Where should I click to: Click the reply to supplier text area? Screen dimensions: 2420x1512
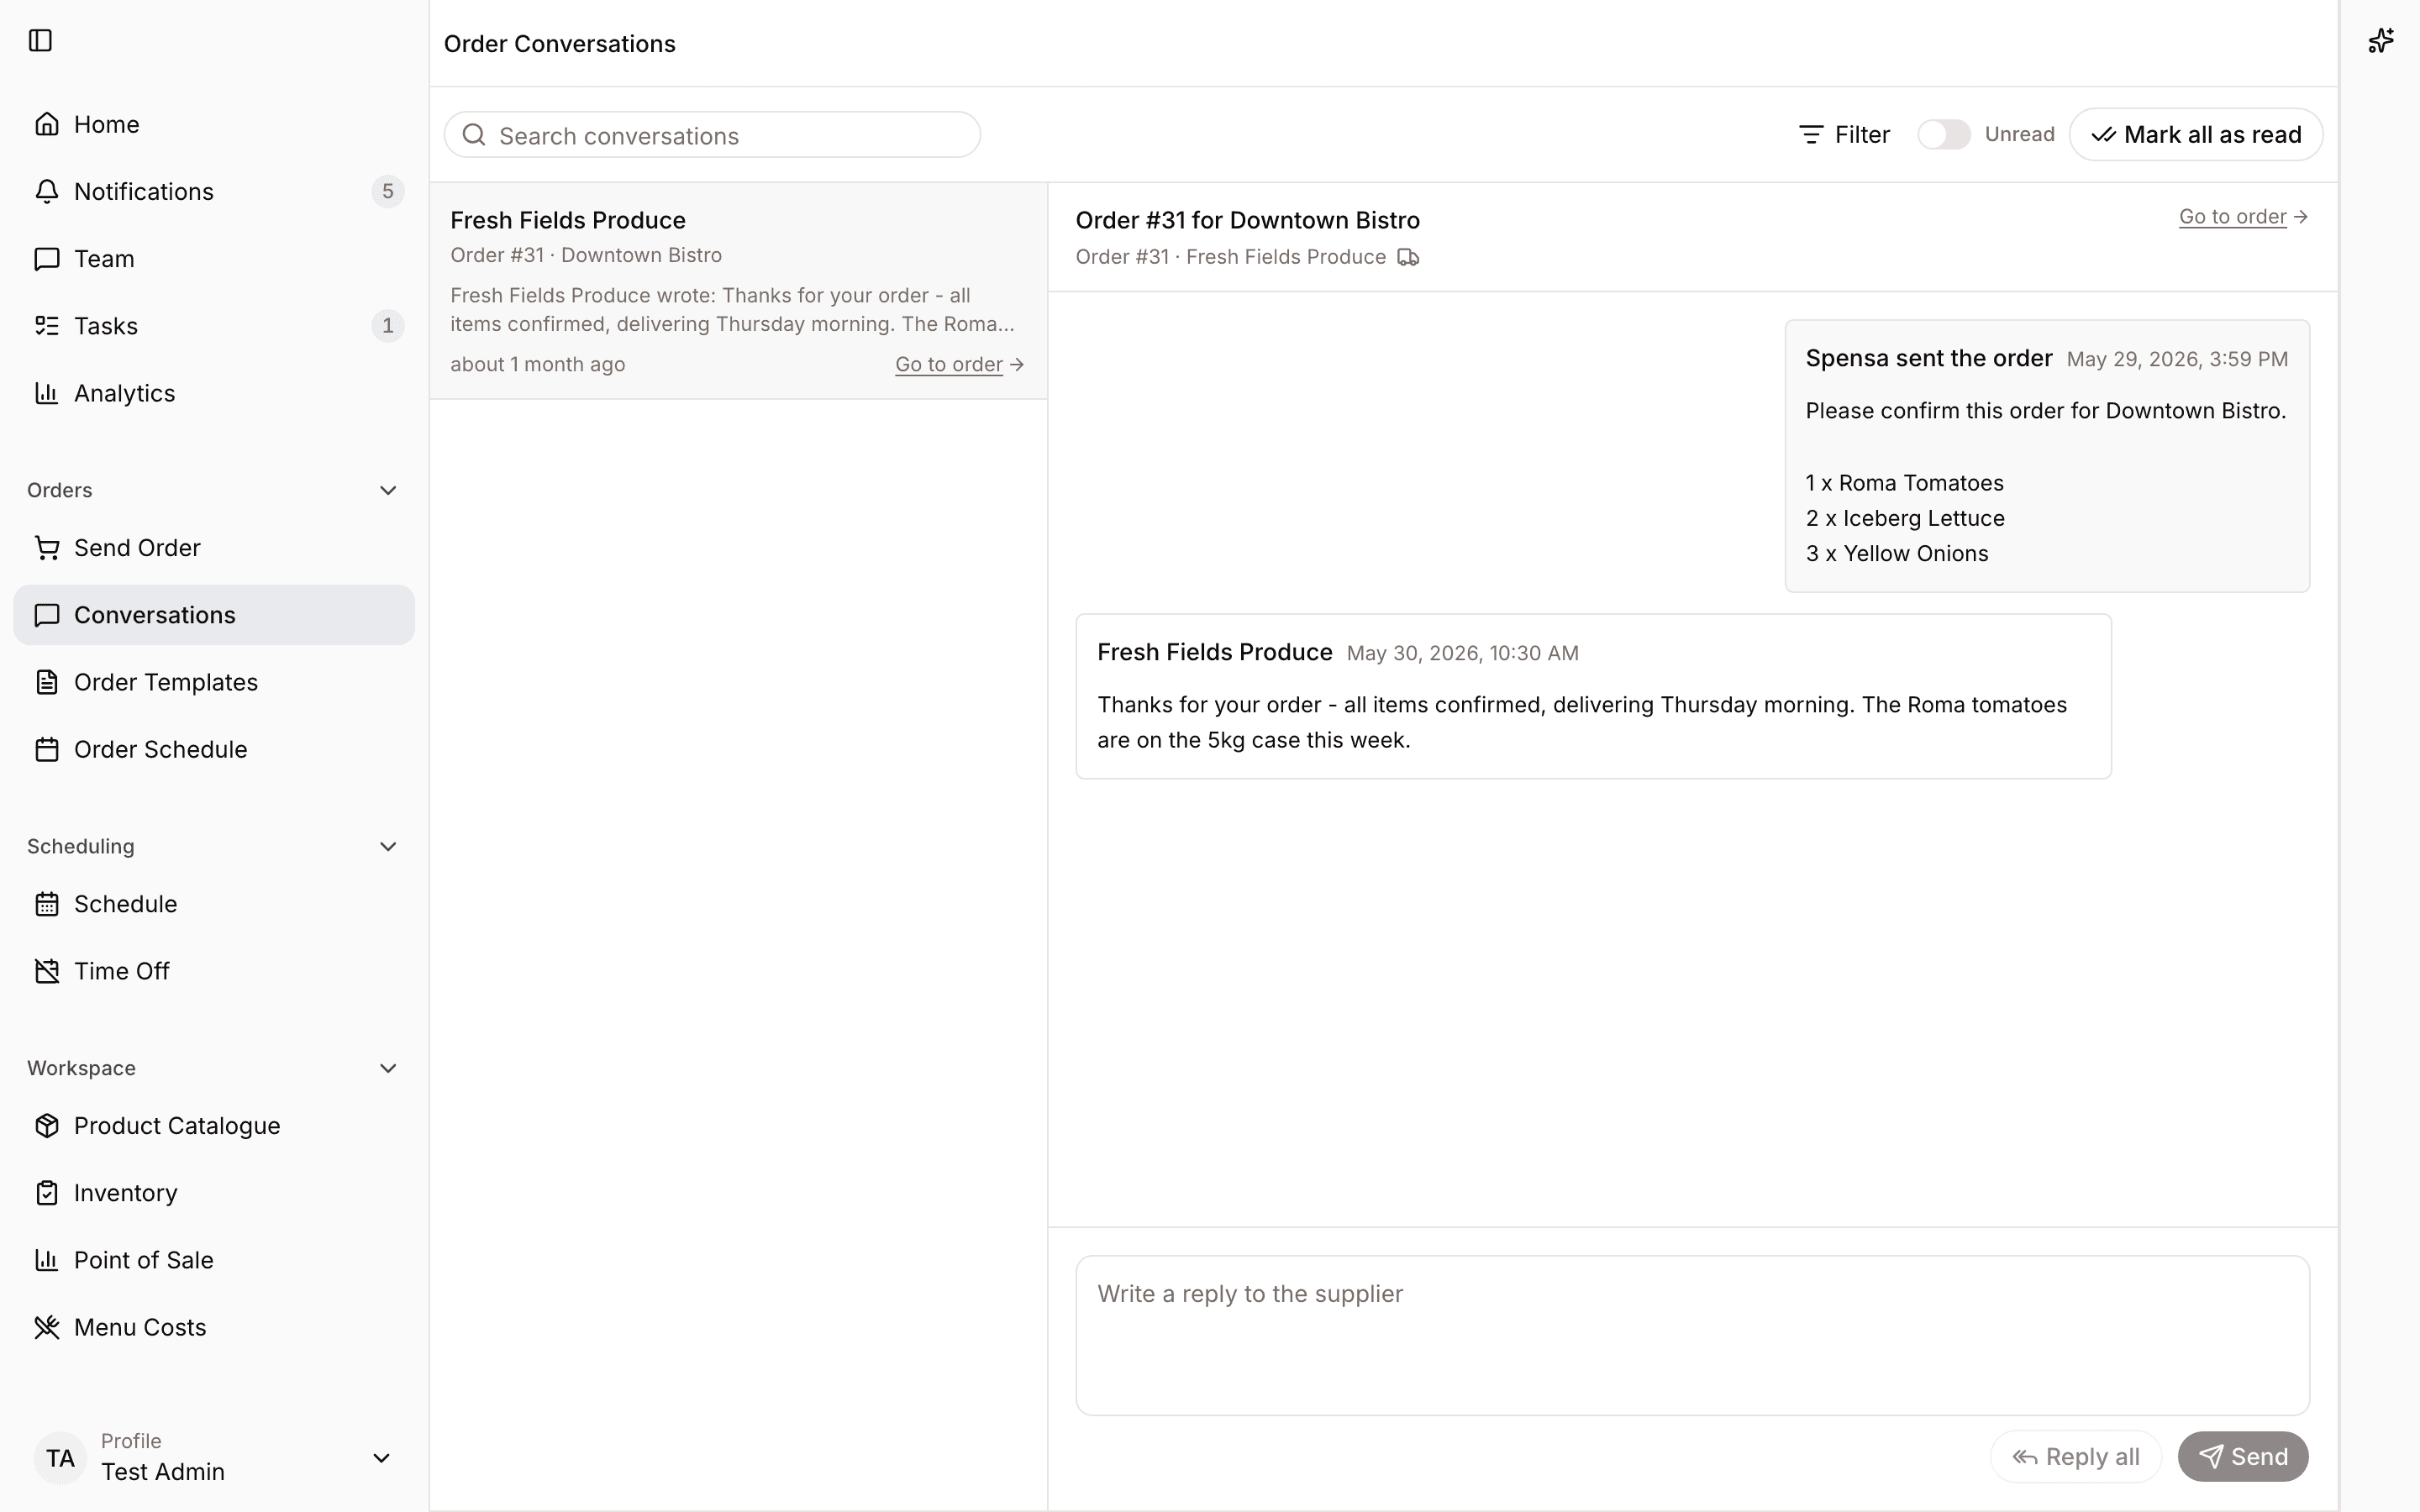[1692, 1335]
